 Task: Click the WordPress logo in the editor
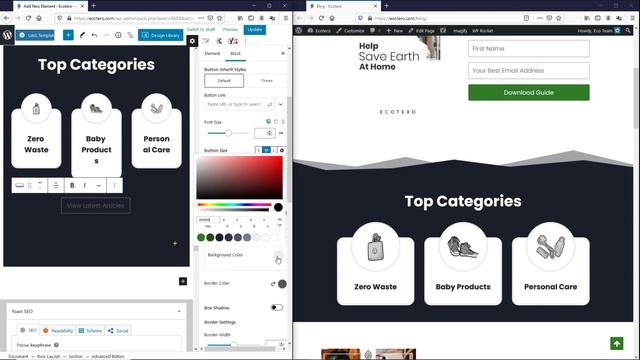[x=7, y=35]
